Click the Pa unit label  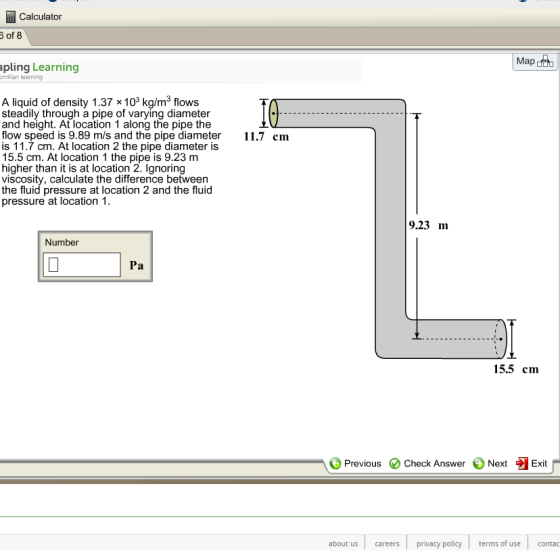click(x=136, y=265)
